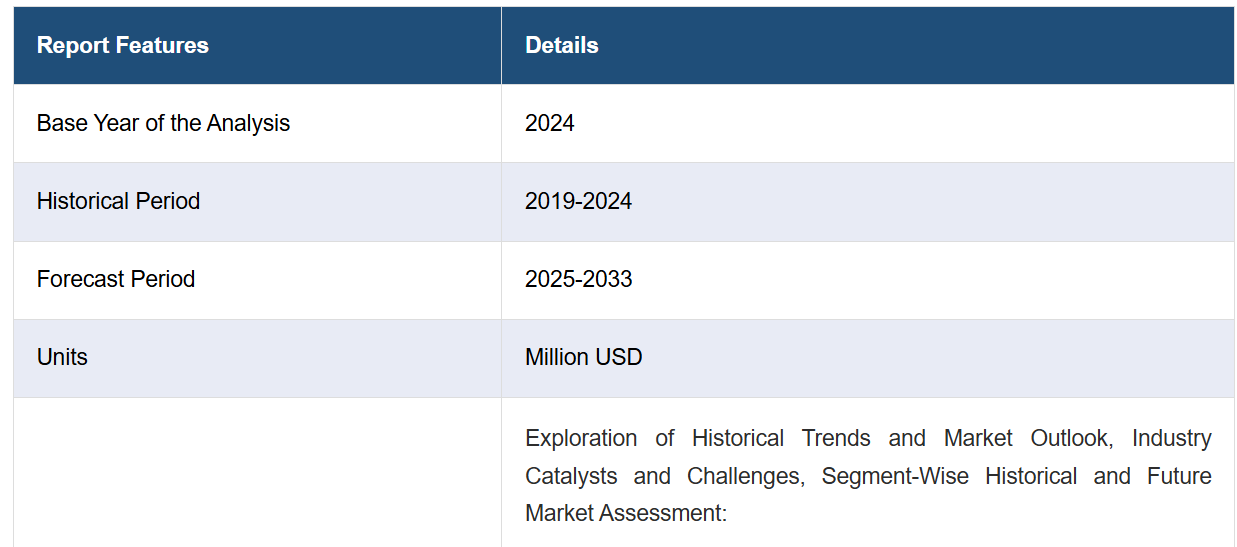Click the Report Features column header
Viewport: 1237px width, 547px height.
click(x=122, y=45)
